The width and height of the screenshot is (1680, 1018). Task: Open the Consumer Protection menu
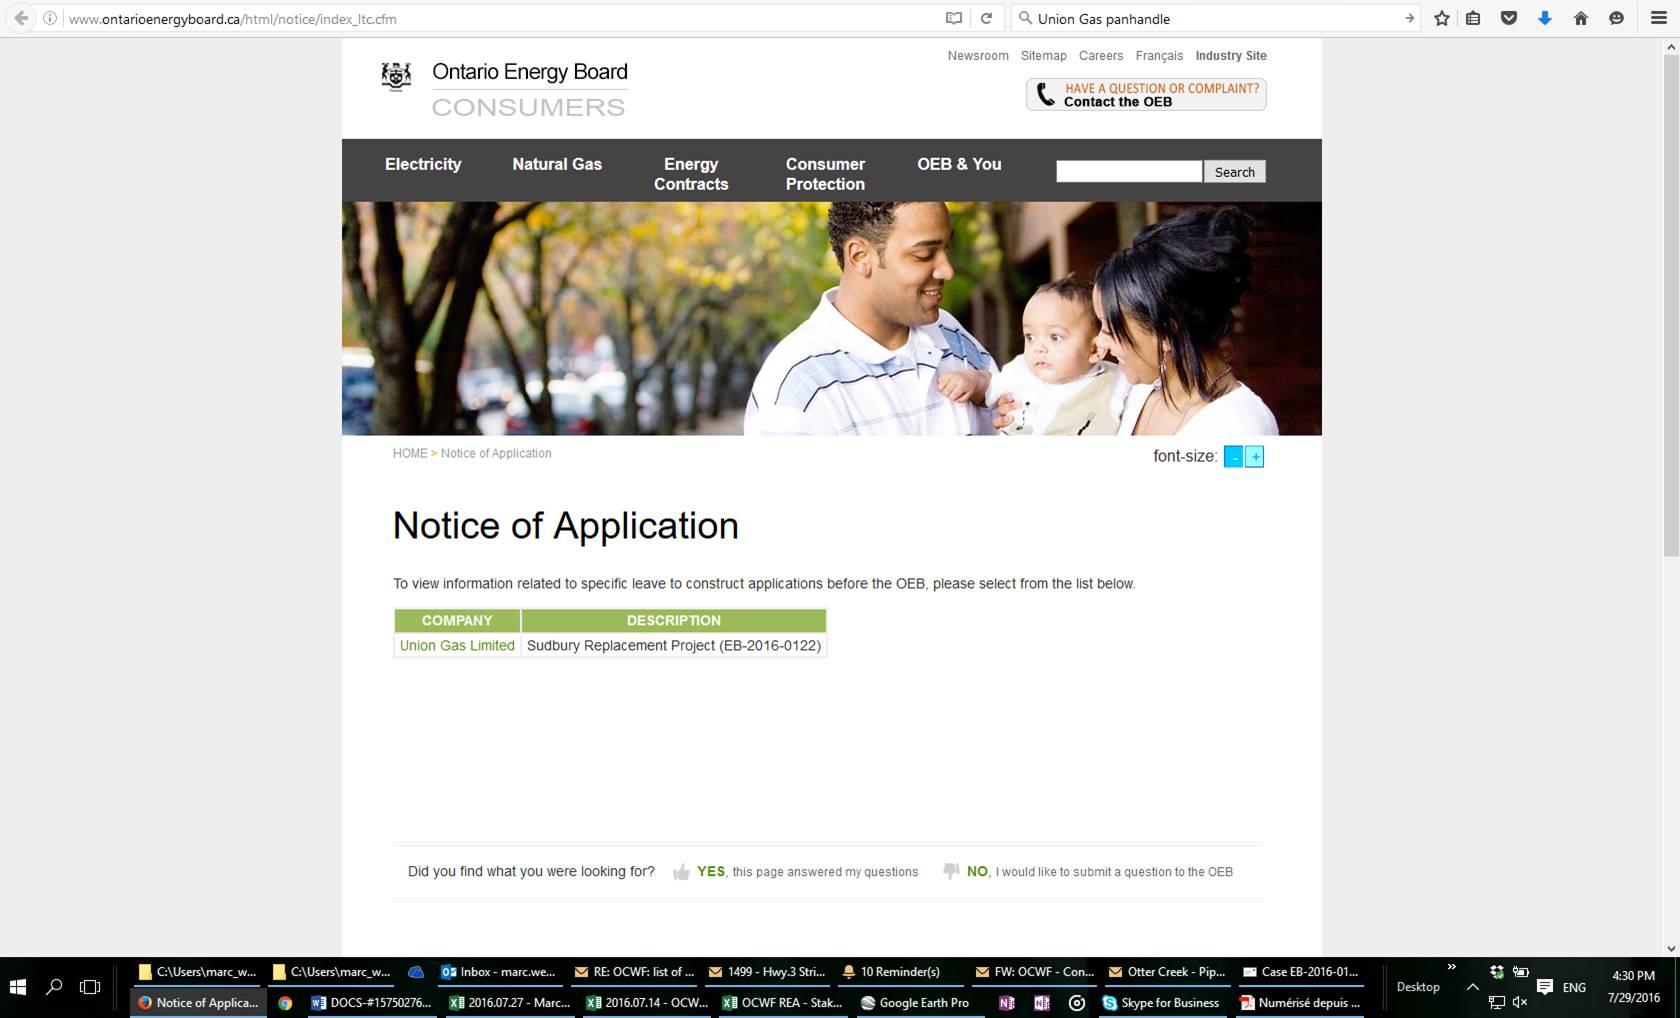825,174
